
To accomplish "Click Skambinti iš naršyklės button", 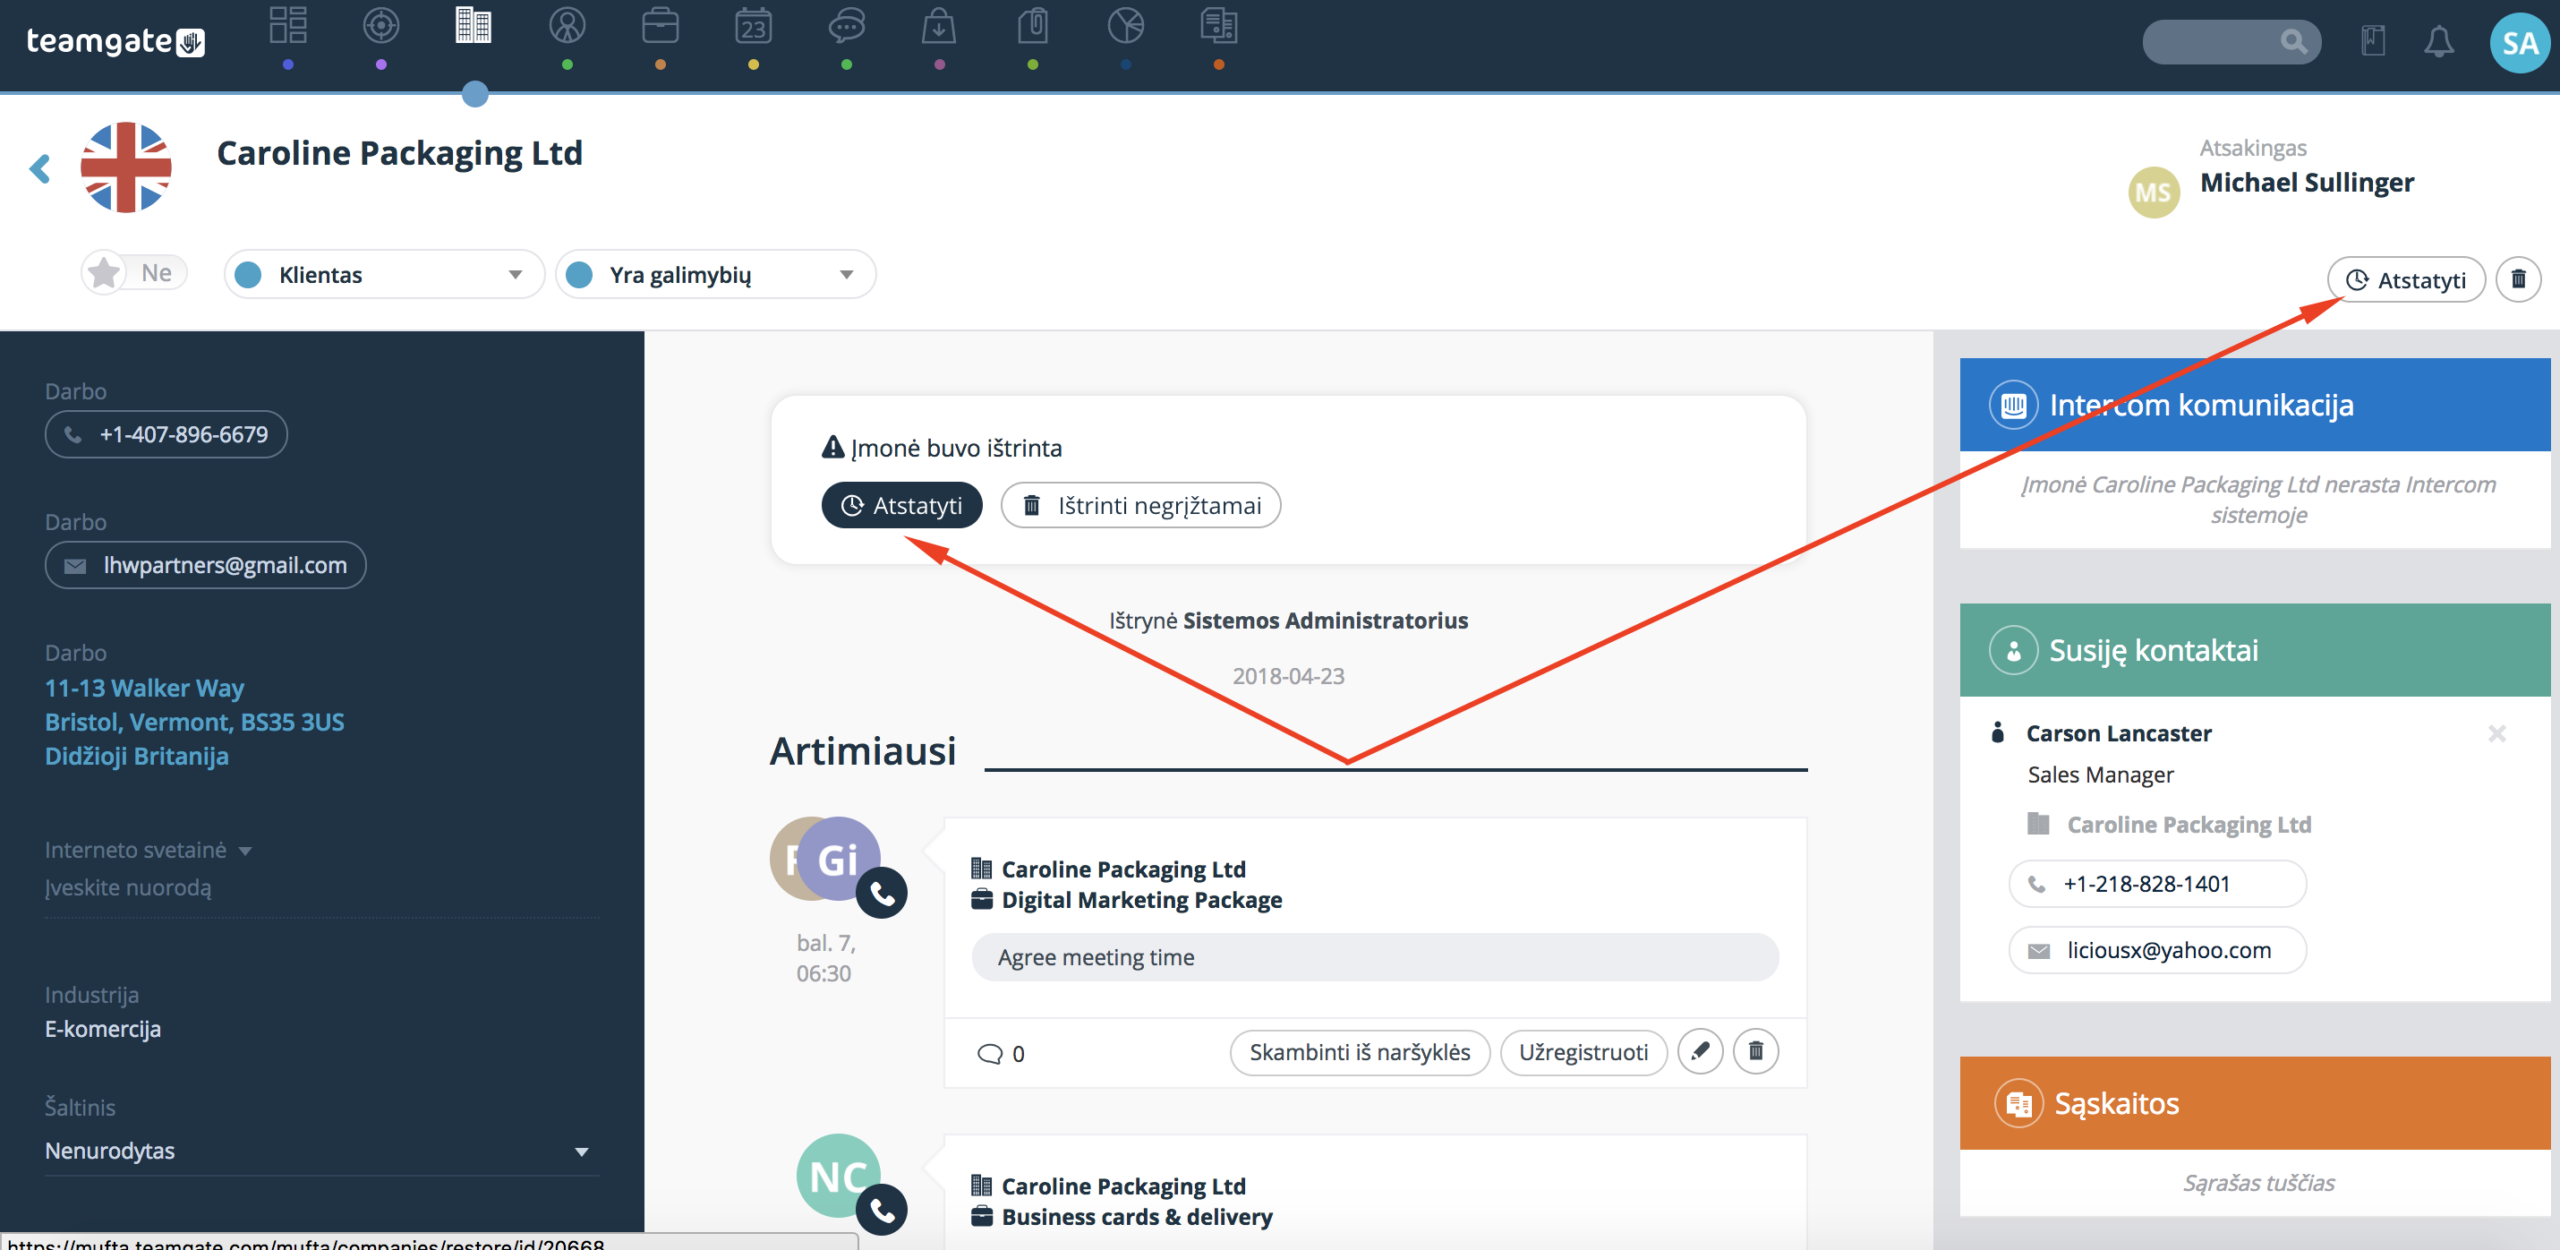I will click(1360, 1053).
